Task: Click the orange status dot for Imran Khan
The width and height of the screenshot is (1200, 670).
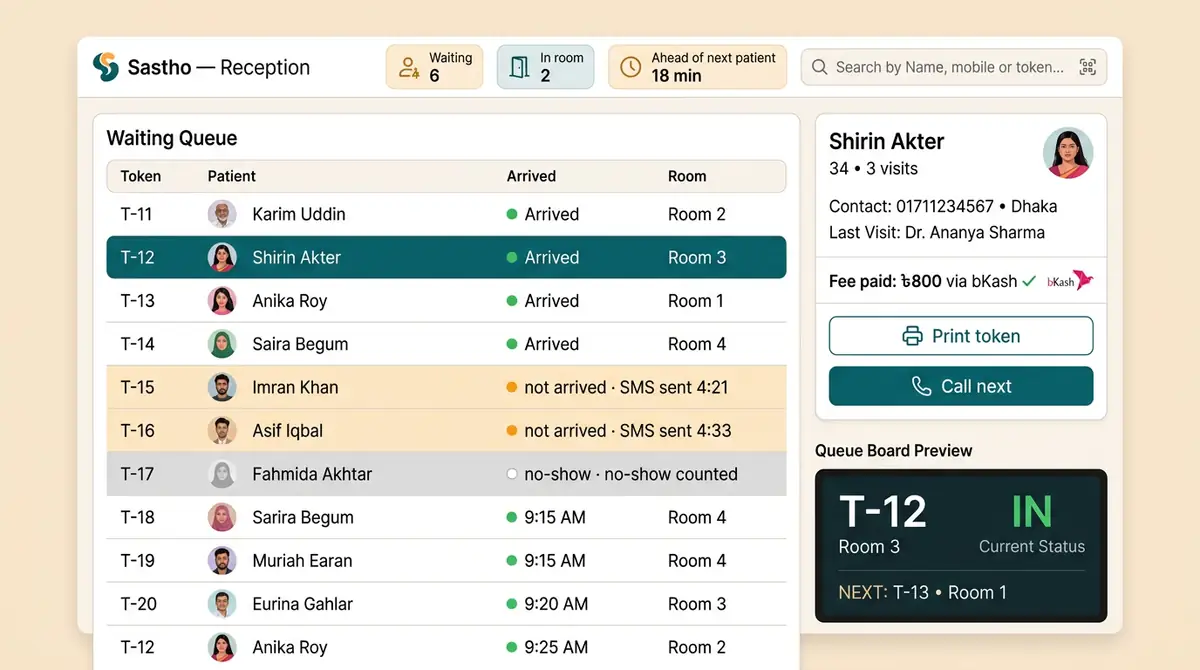Action: [512, 387]
